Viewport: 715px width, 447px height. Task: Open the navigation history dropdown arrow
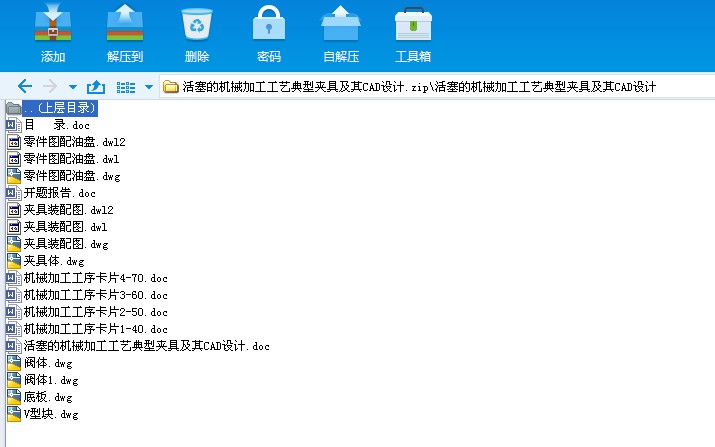pyautogui.click(x=73, y=87)
